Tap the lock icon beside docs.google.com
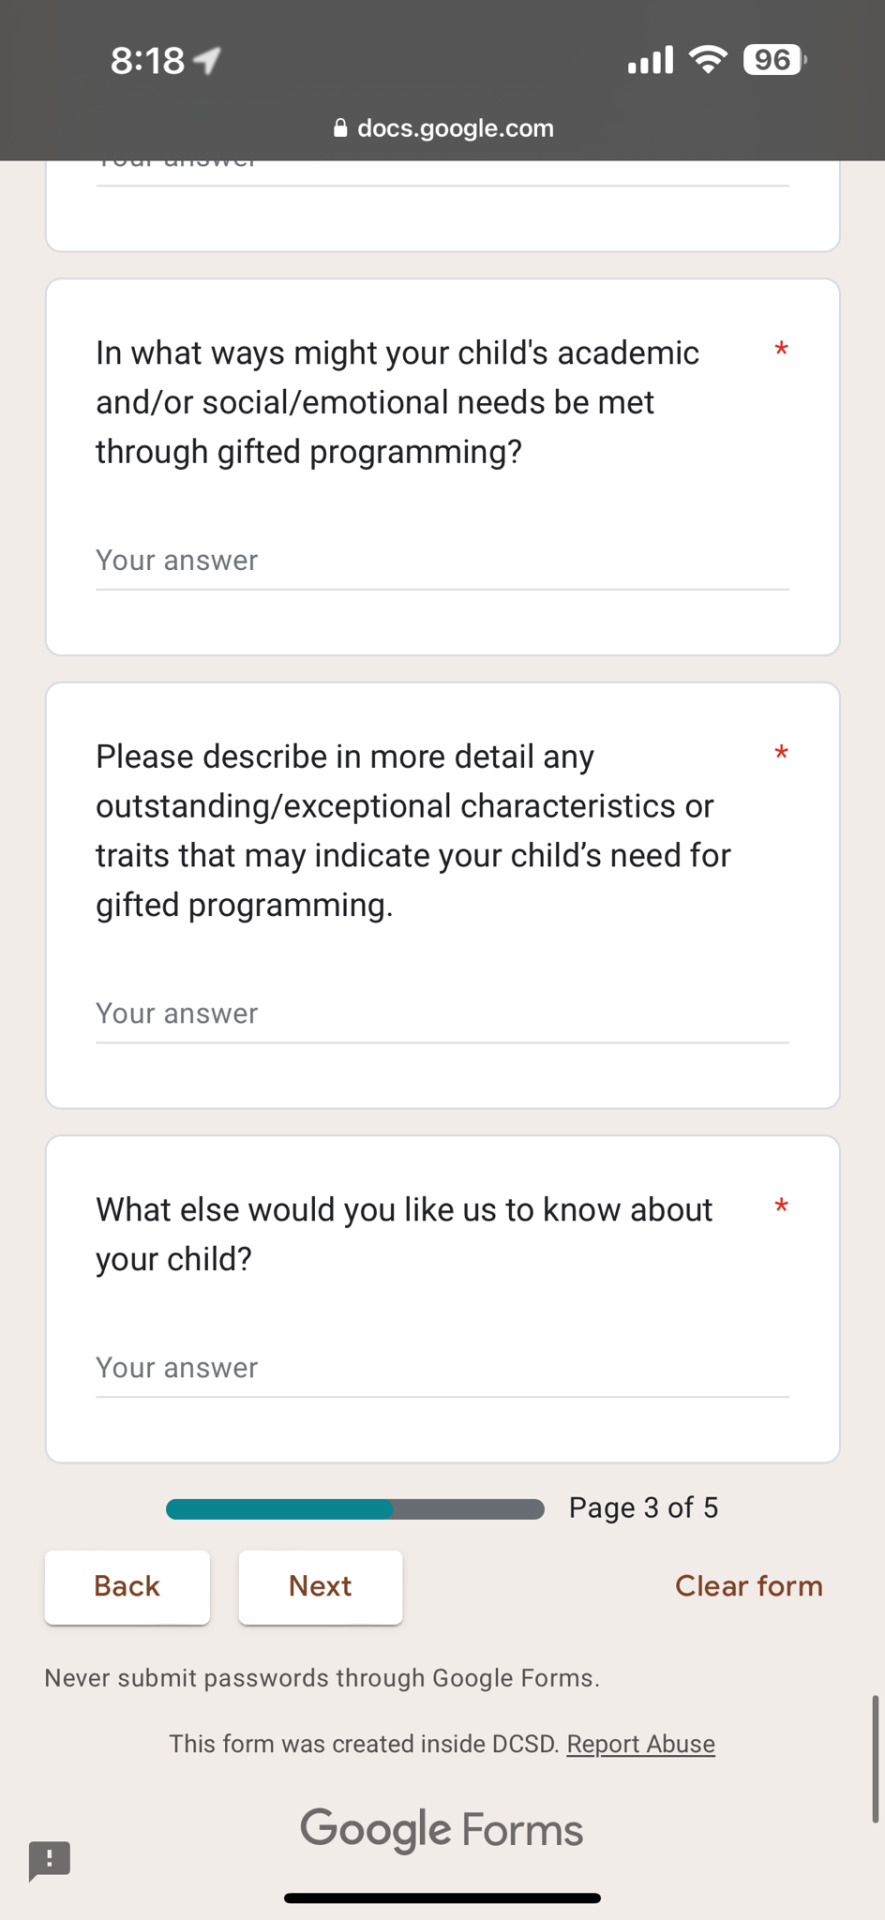This screenshot has width=885, height=1920. click(340, 128)
